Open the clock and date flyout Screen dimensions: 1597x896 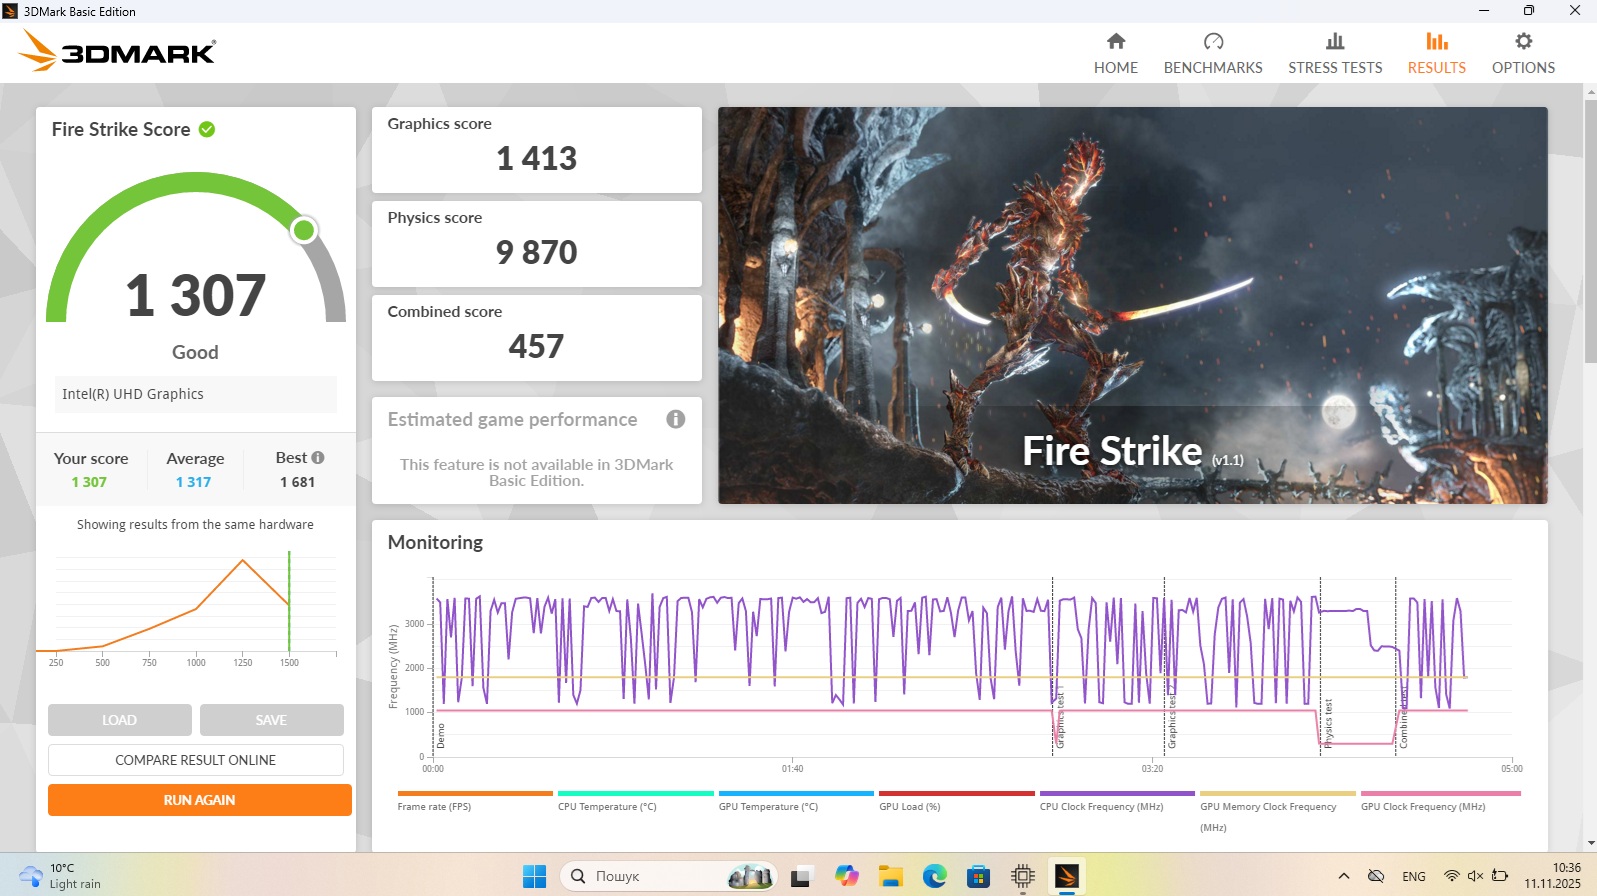pyautogui.click(x=1552, y=875)
